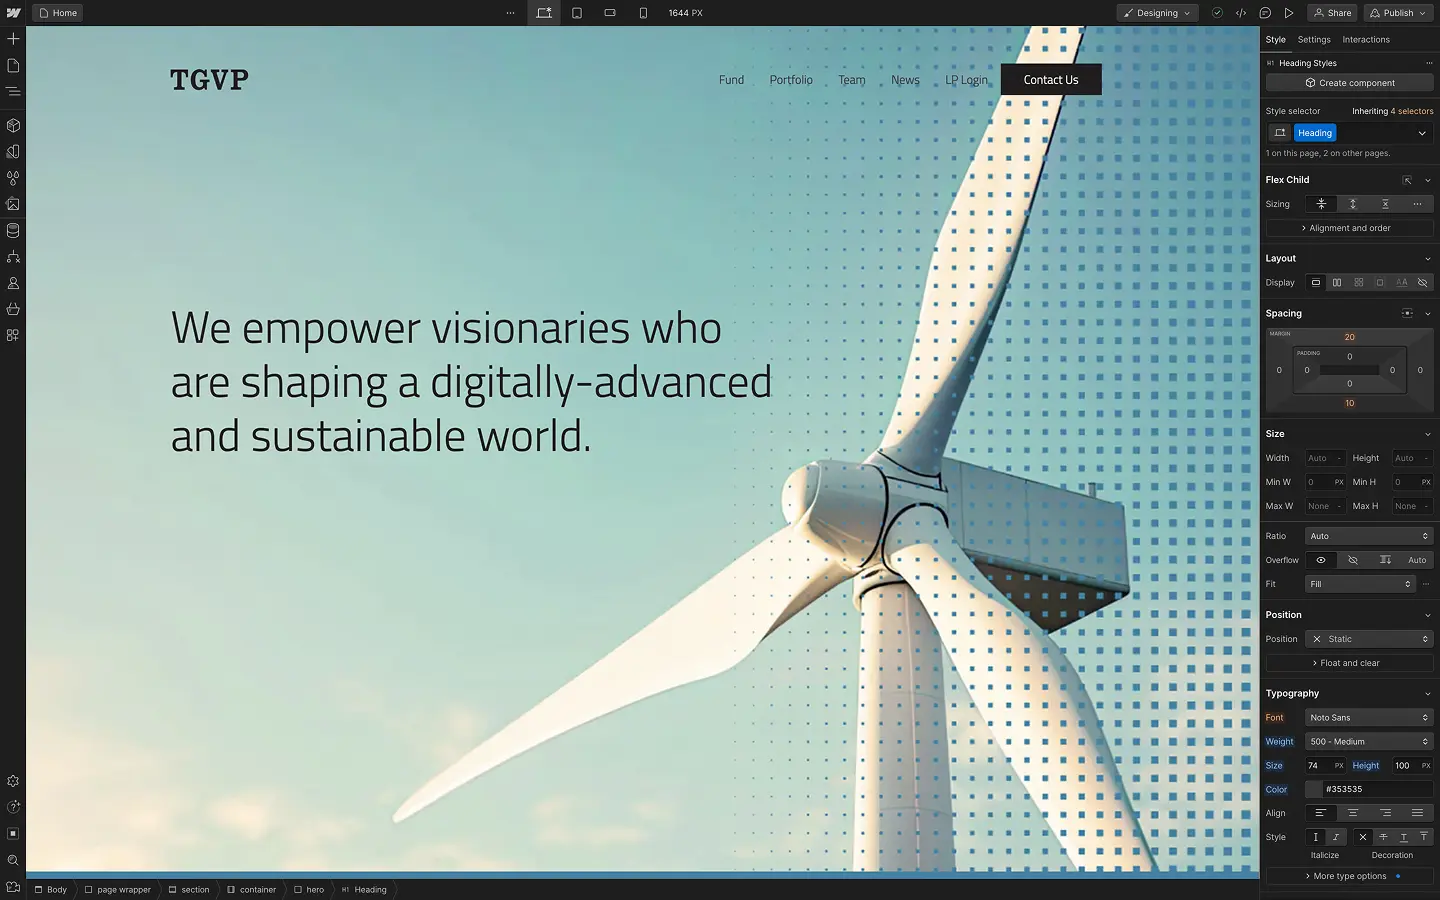1440x900 pixels.
Task: Open the Style selectors drops panel
Action: (x=13, y=178)
